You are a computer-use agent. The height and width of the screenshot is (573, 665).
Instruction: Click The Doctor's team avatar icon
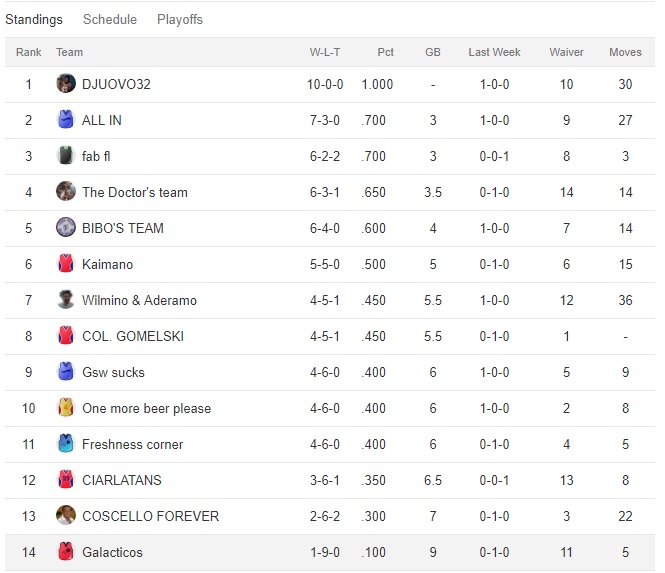[66, 192]
